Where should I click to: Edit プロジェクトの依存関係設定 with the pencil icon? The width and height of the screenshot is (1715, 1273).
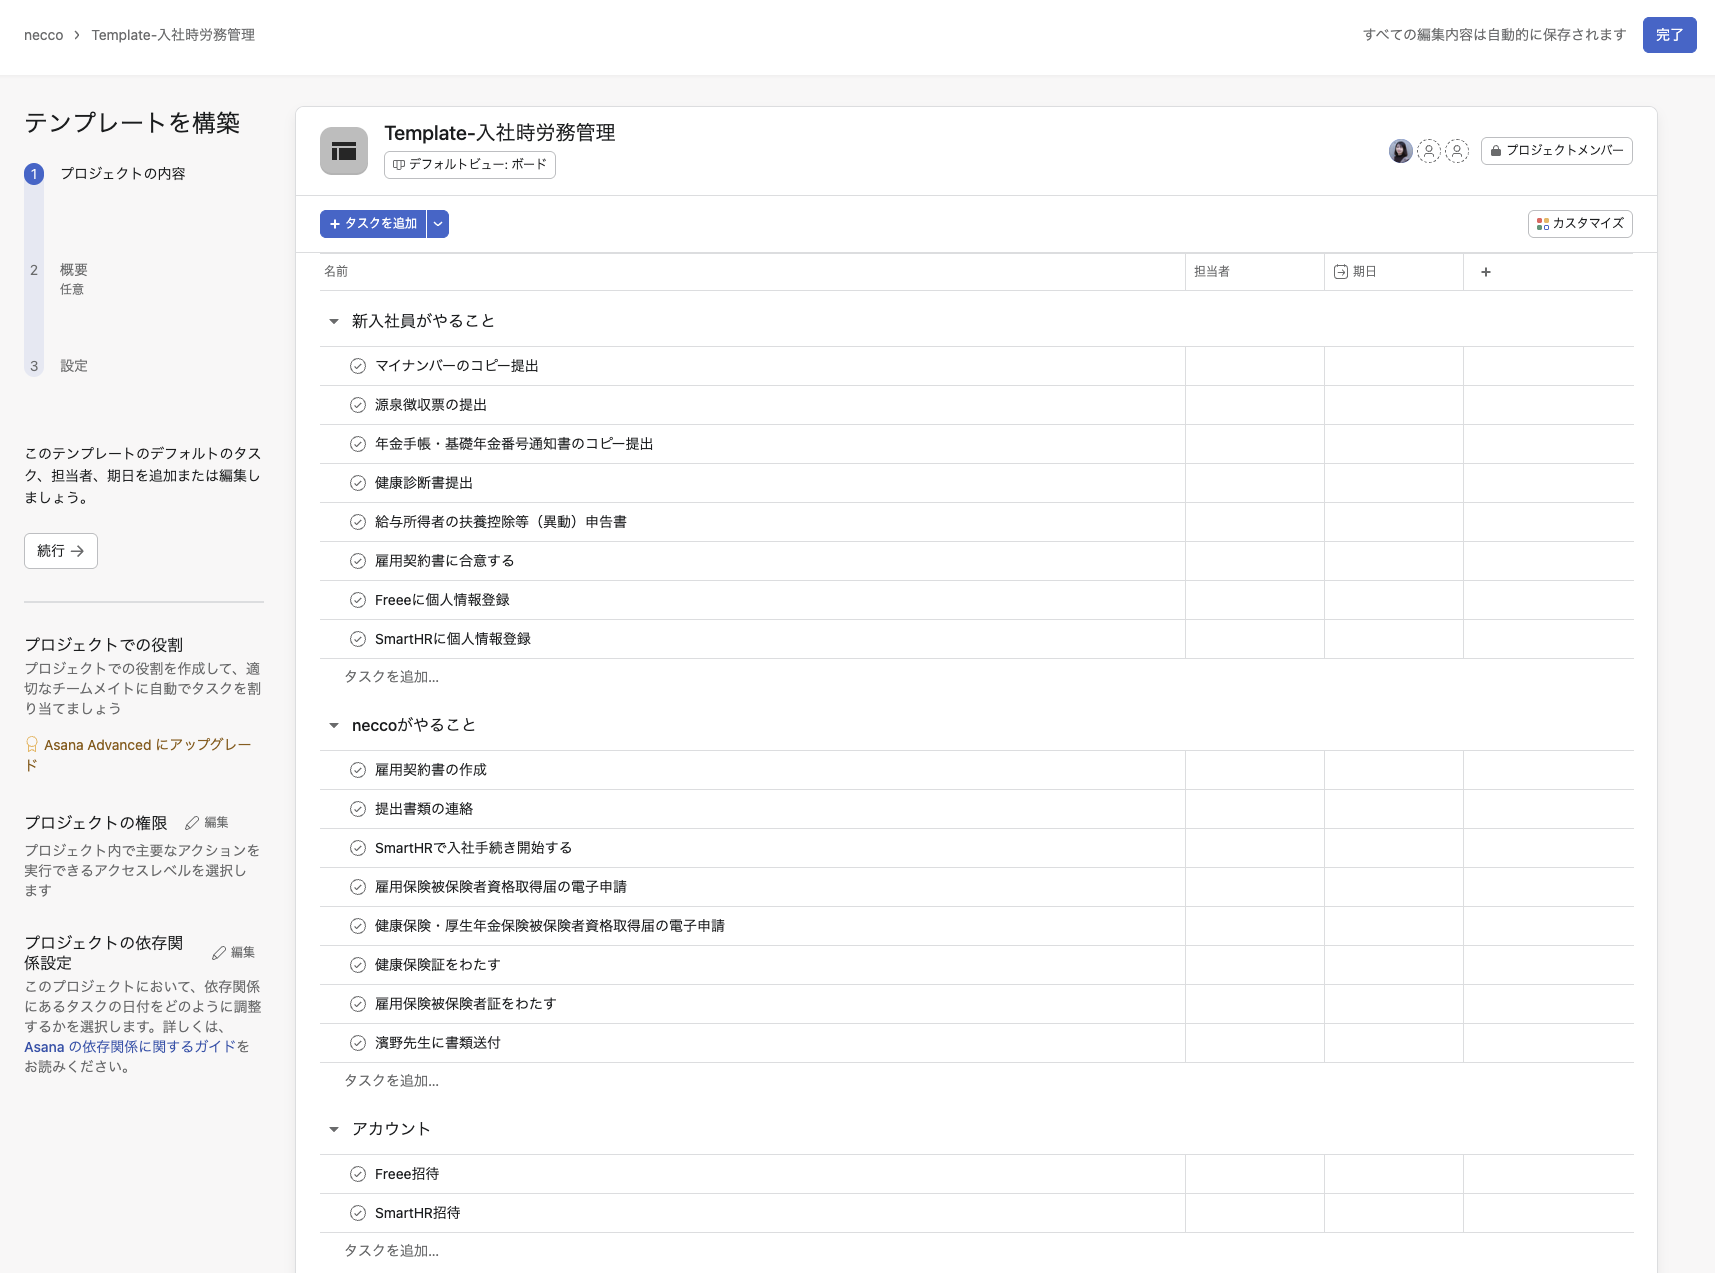pyautogui.click(x=234, y=952)
